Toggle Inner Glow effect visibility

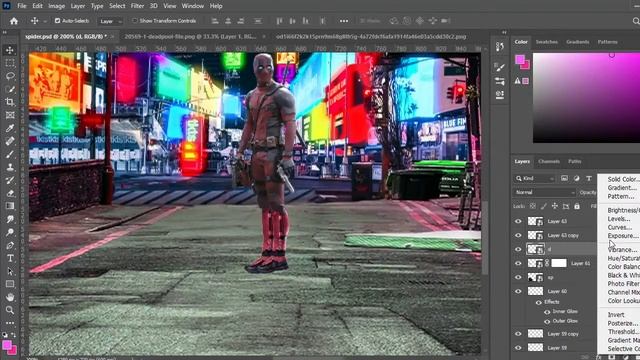pos(547,312)
